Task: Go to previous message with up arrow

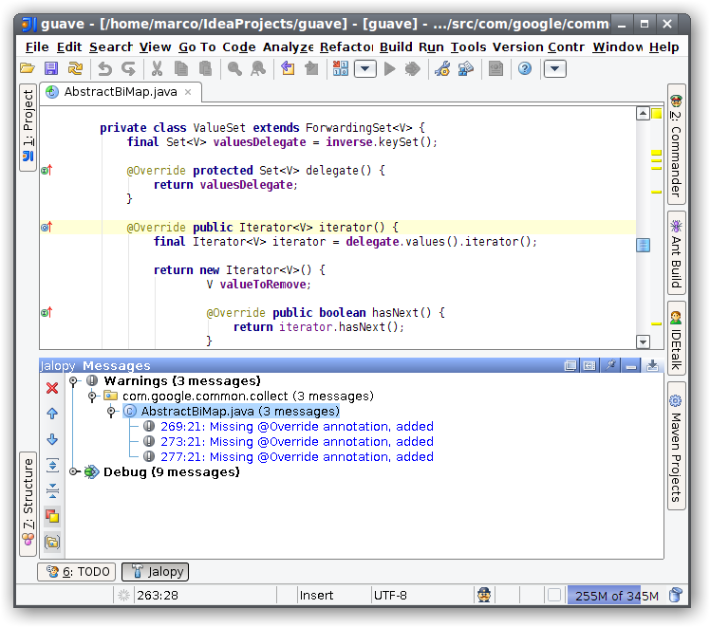Action: click(53, 413)
